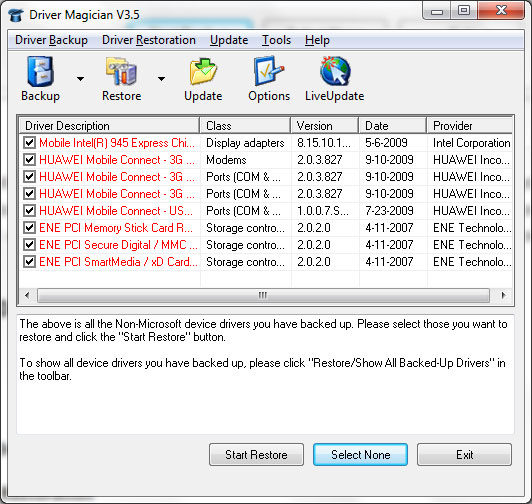The height and width of the screenshot is (504, 532).
Task: Expand the Restore dropdown arrow
Action: 162,79
